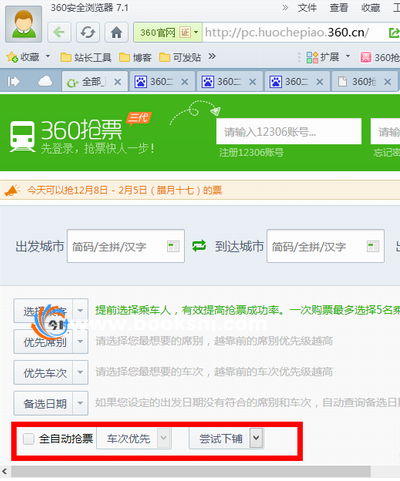This screenshot has width=400, height=481.
Task: Open the 查看 menu
Action: [x=339, y=7]
